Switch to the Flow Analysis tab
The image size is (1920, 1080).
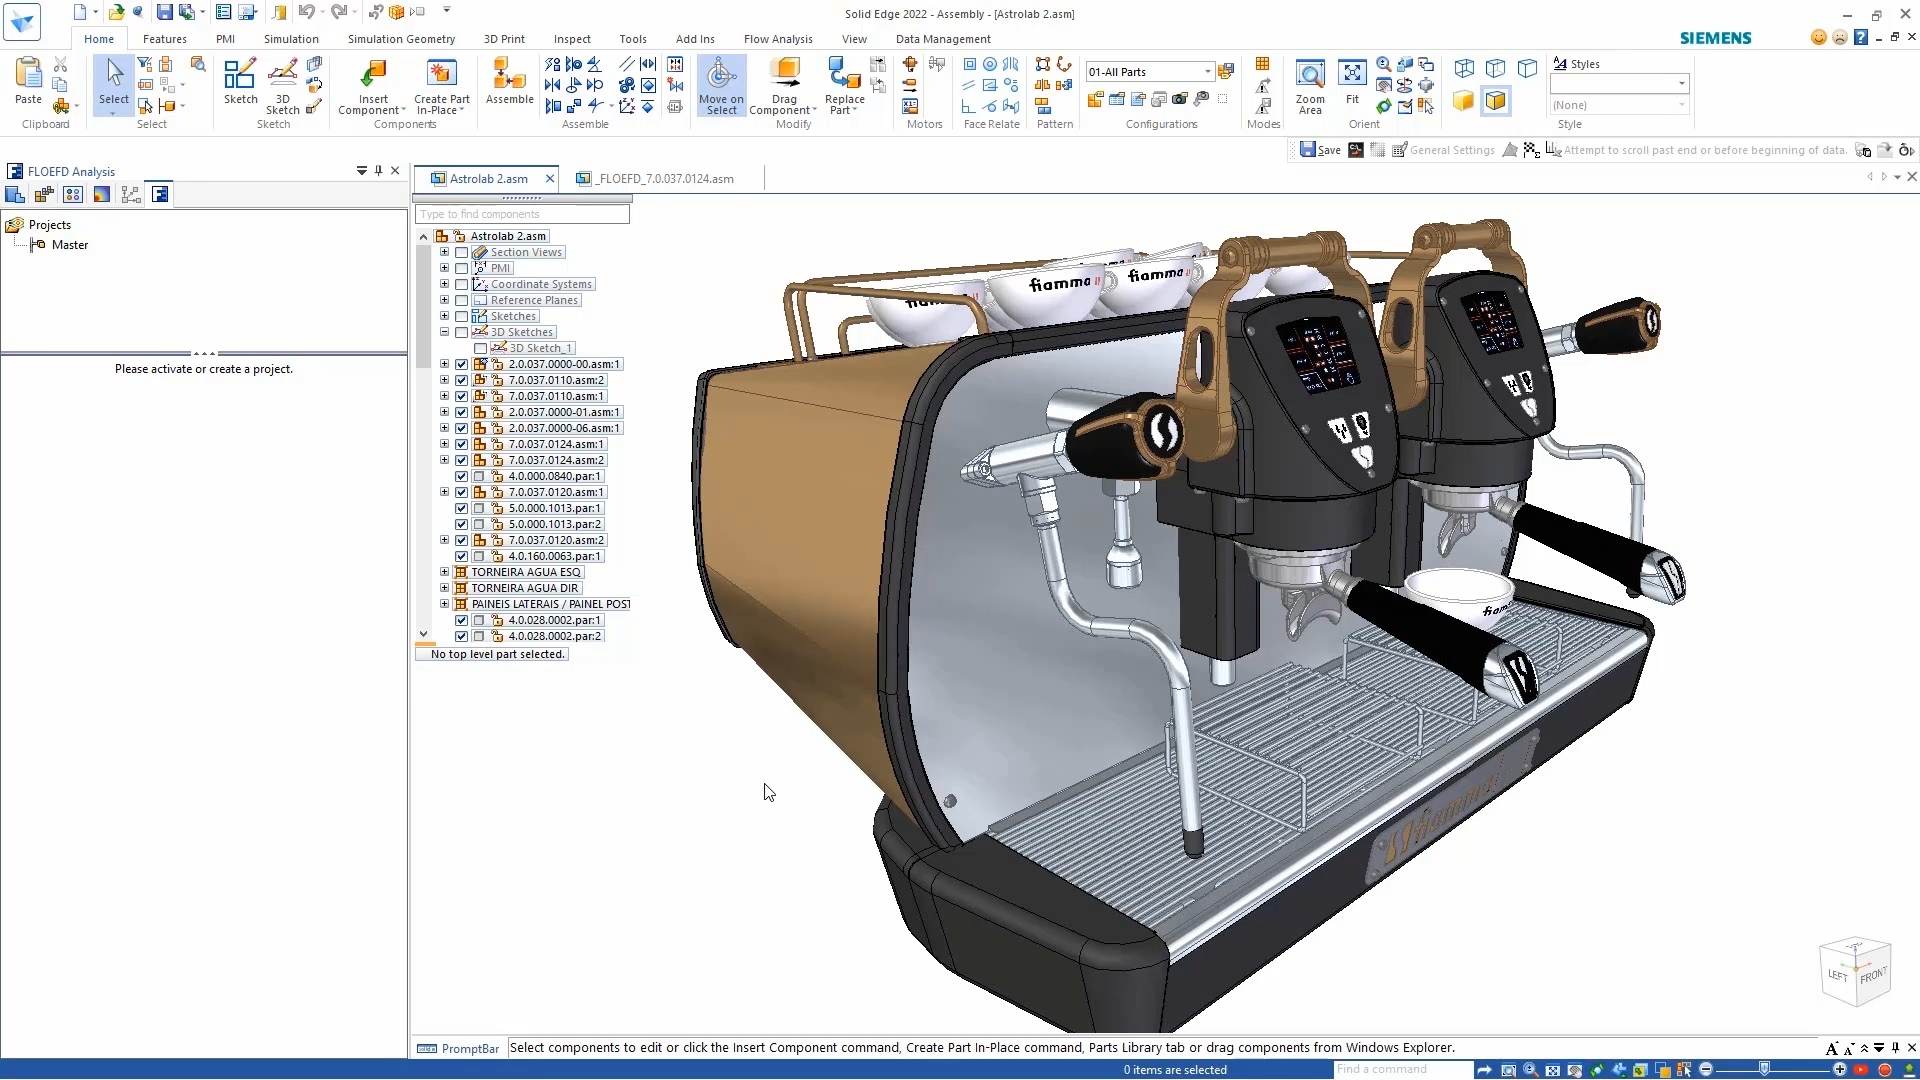778,38
